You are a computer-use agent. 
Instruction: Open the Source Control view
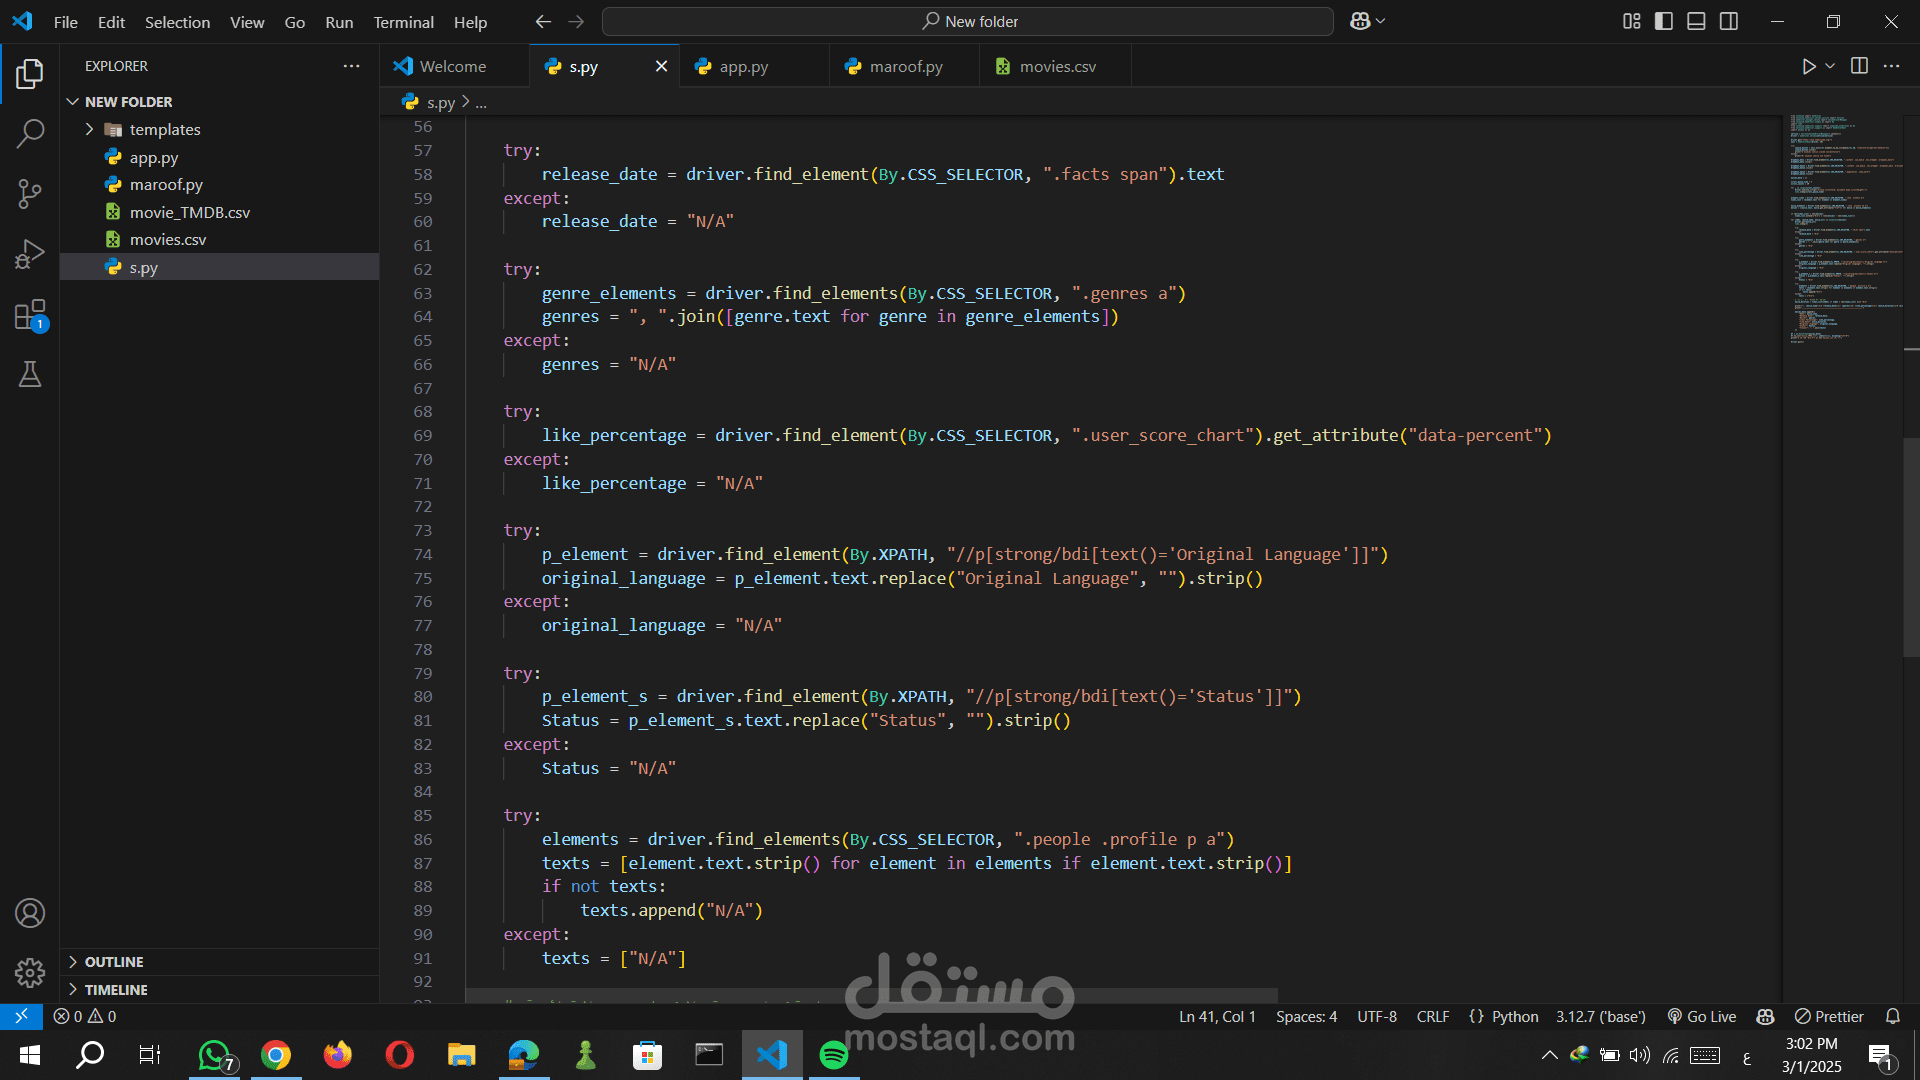tap(30, 194)
